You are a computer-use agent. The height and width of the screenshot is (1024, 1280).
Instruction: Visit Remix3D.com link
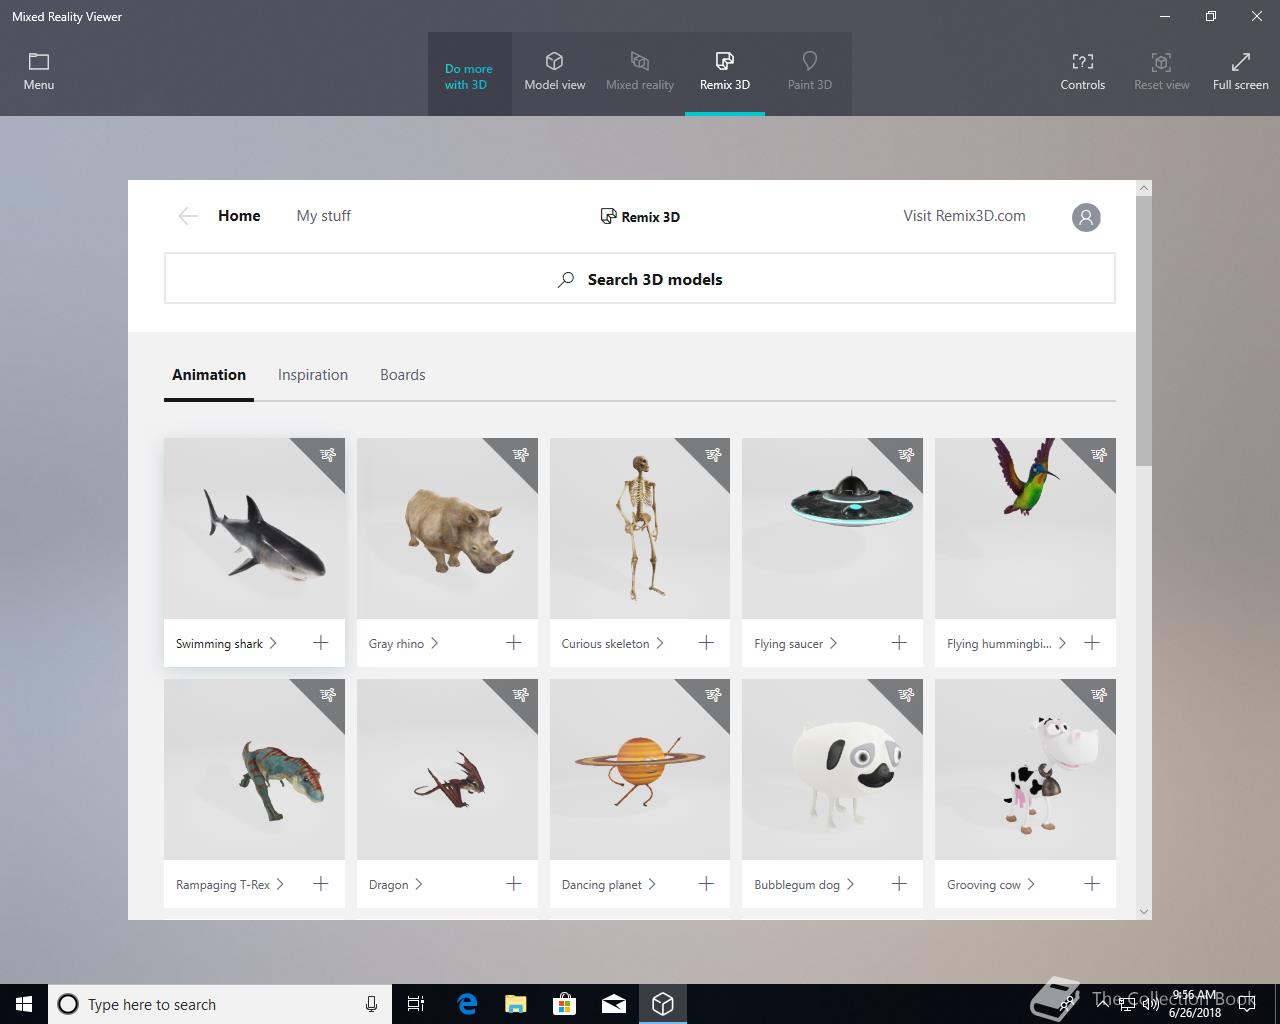964,216
